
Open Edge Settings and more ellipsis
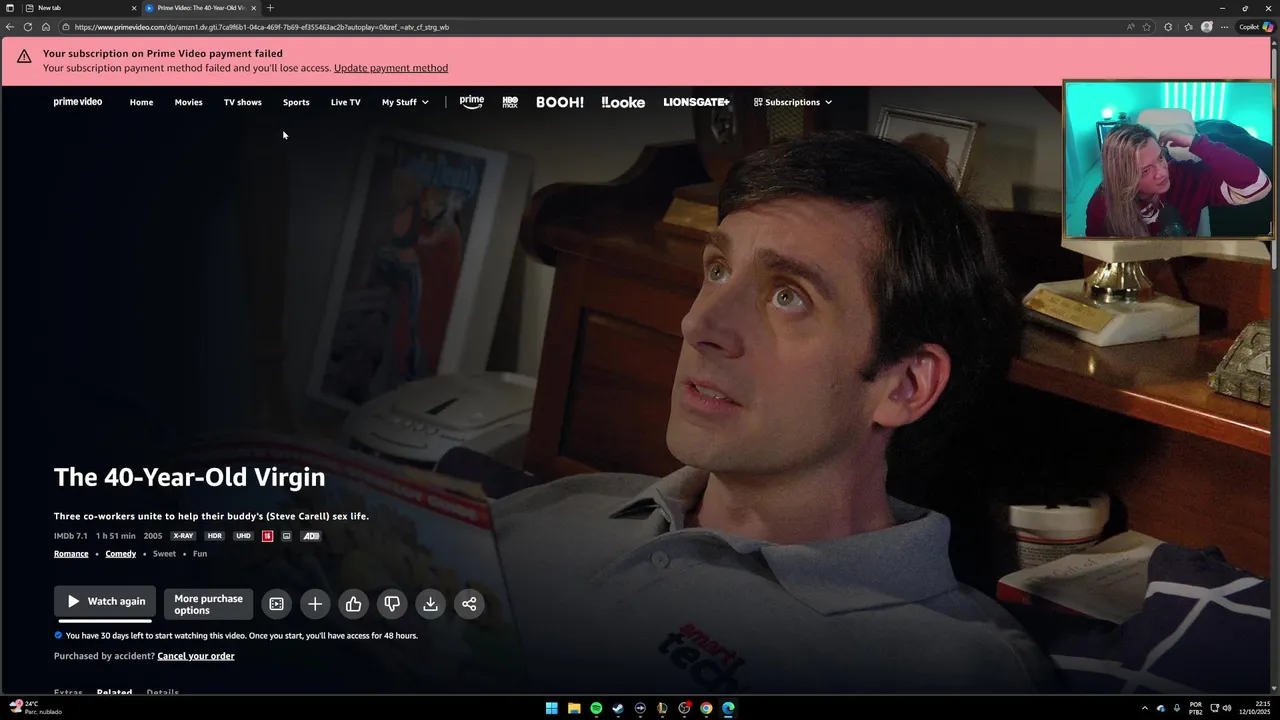1225,27
